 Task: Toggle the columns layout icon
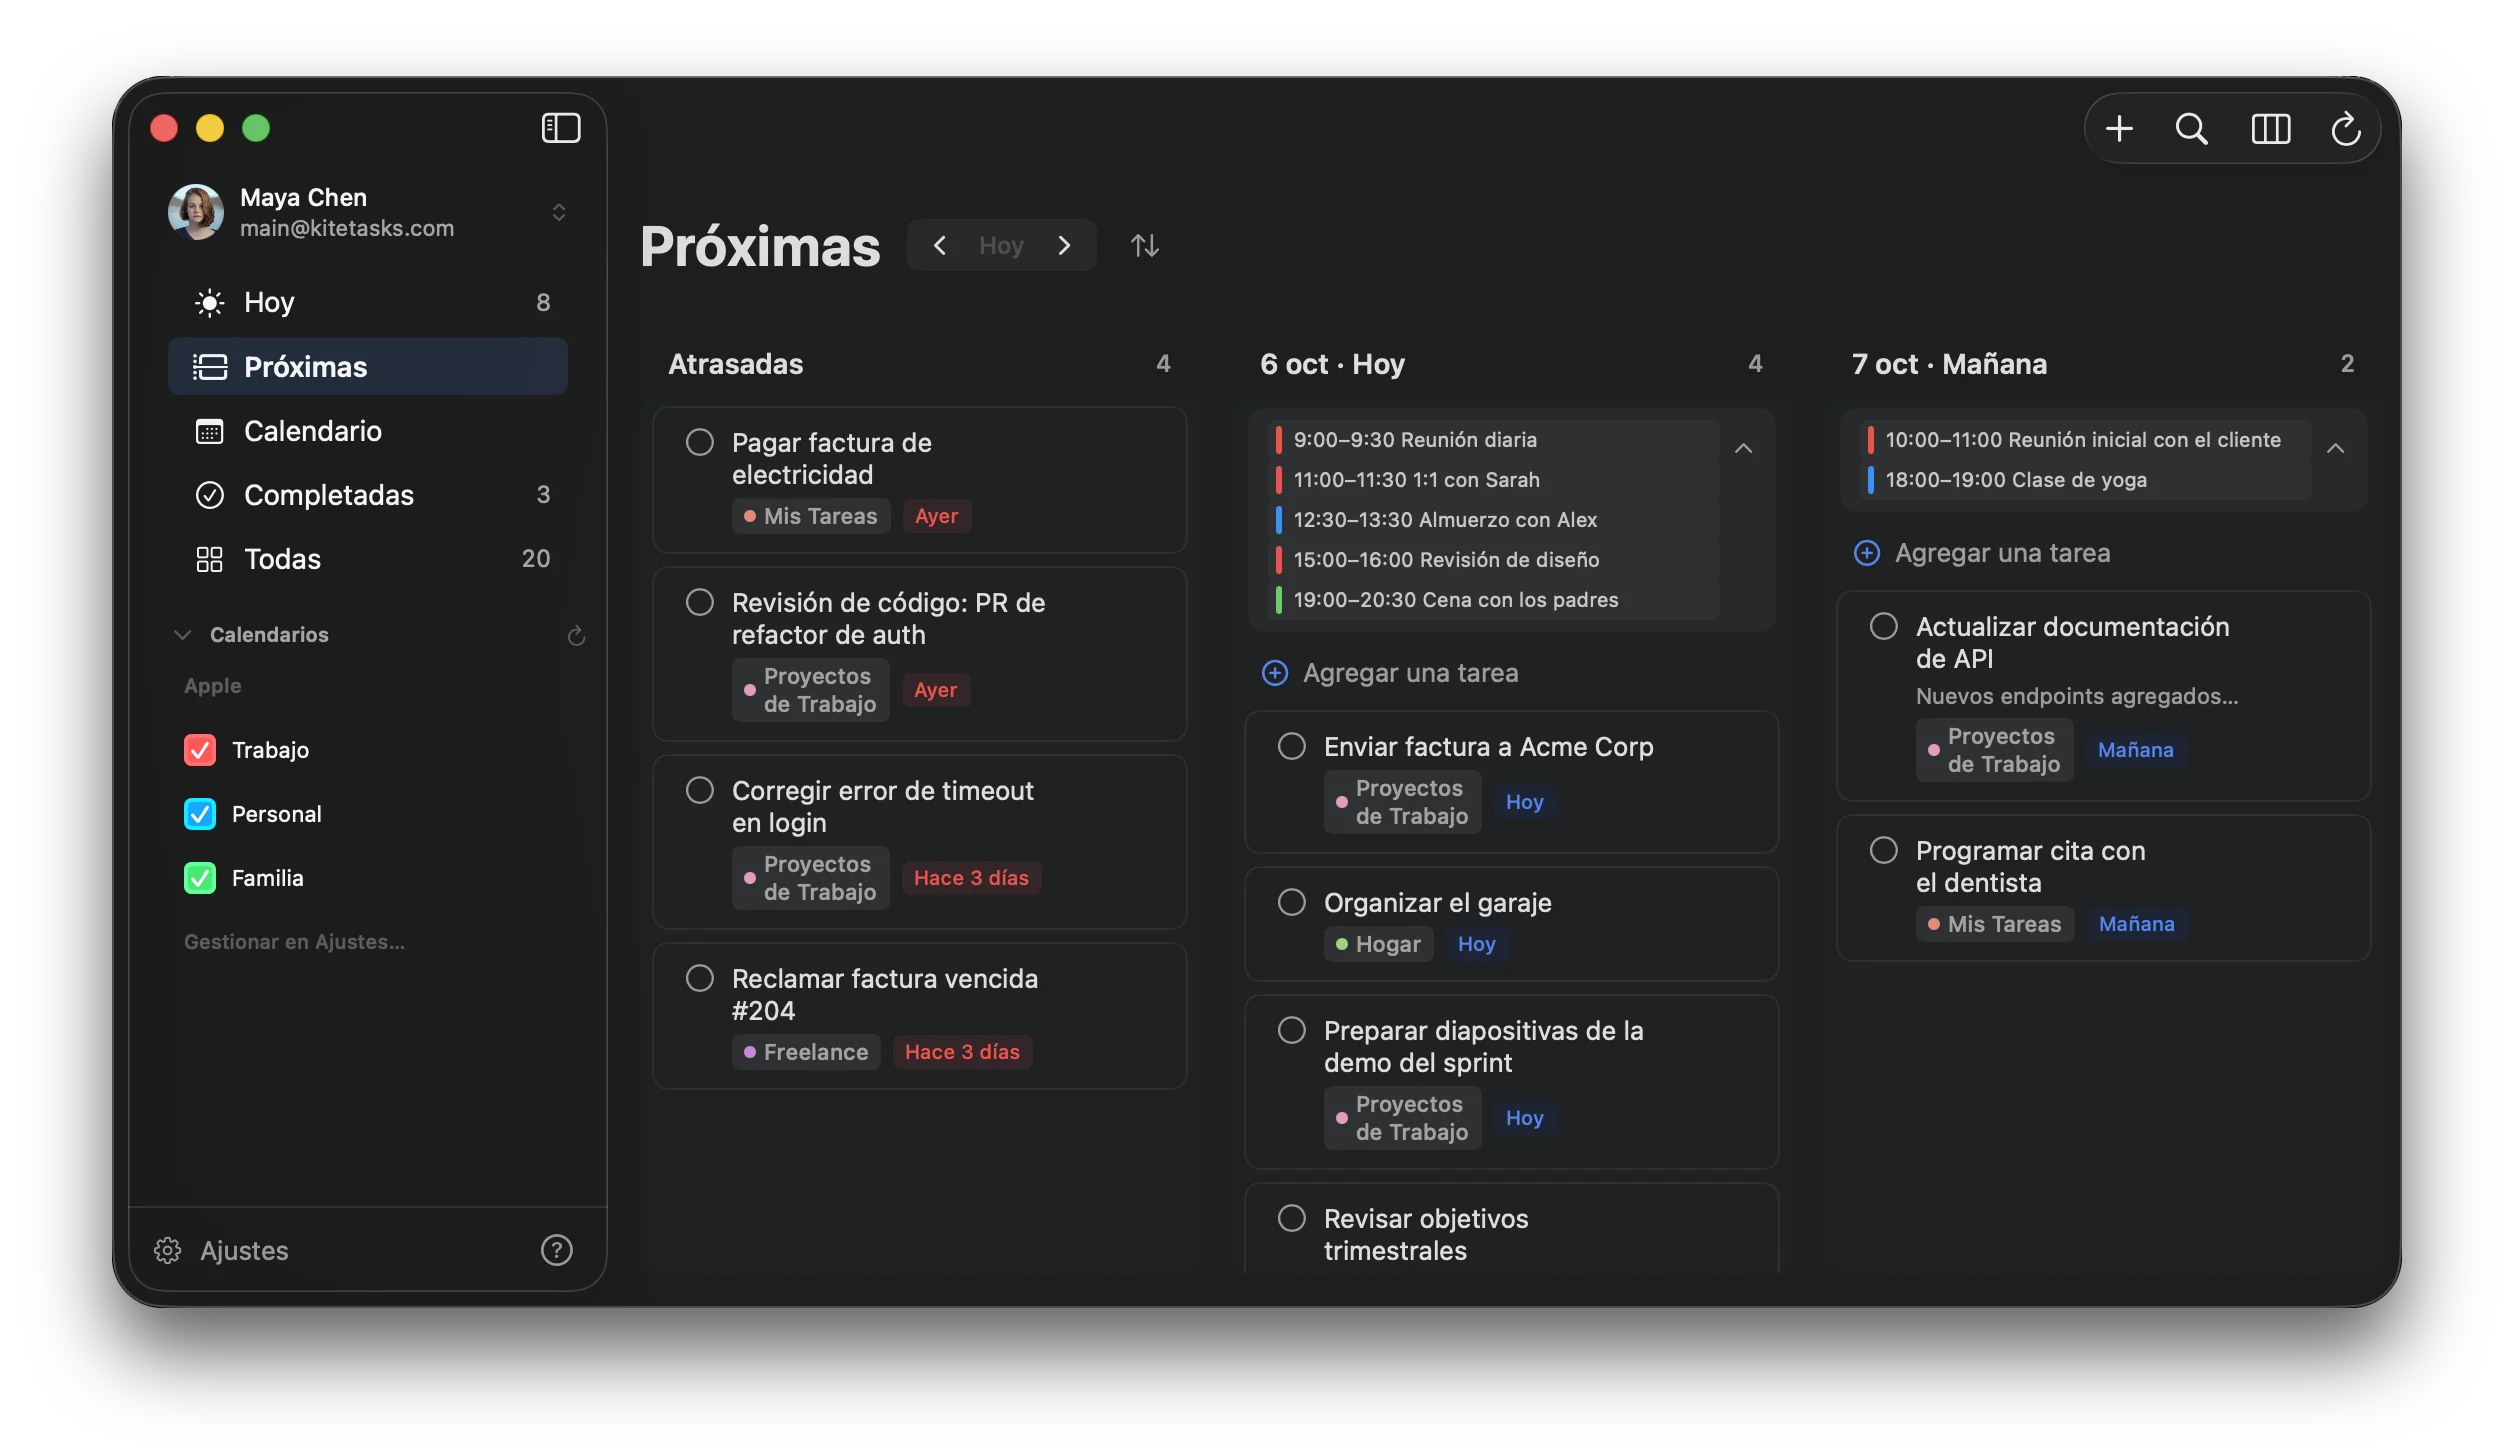tap(2270, 128)
